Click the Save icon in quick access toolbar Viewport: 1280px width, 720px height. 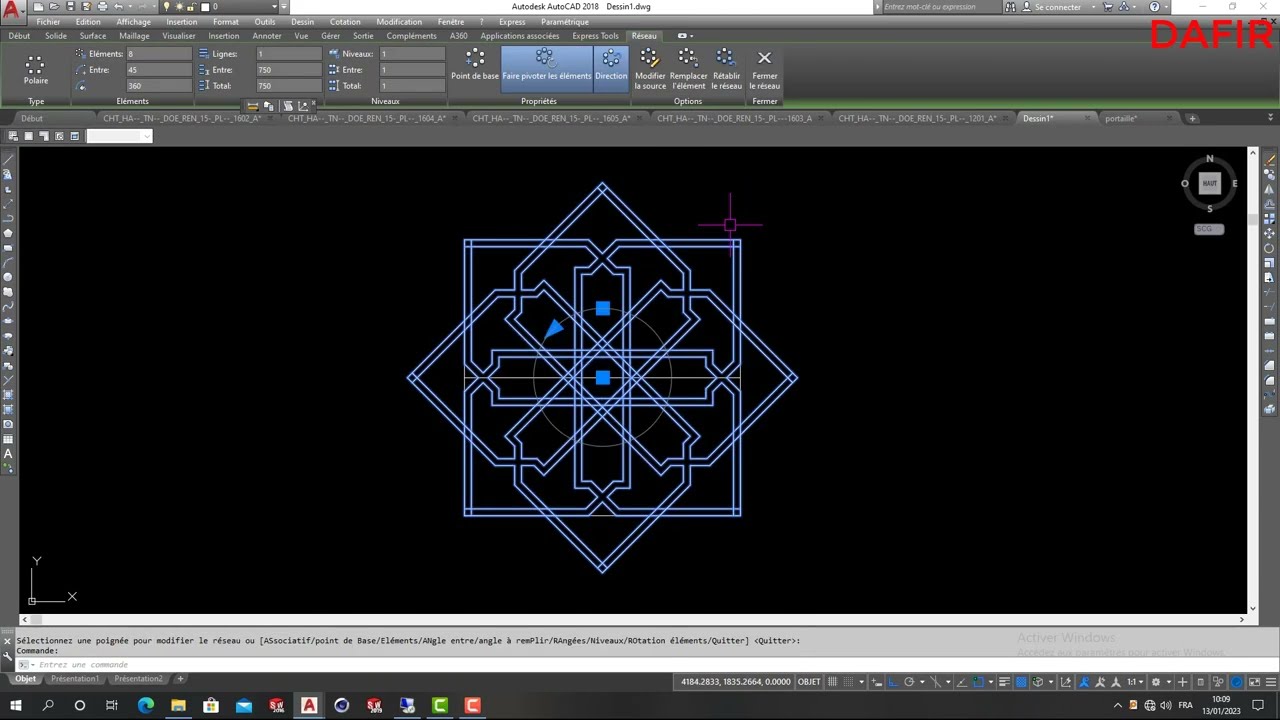pyautogui.click(x=70, y=7)
